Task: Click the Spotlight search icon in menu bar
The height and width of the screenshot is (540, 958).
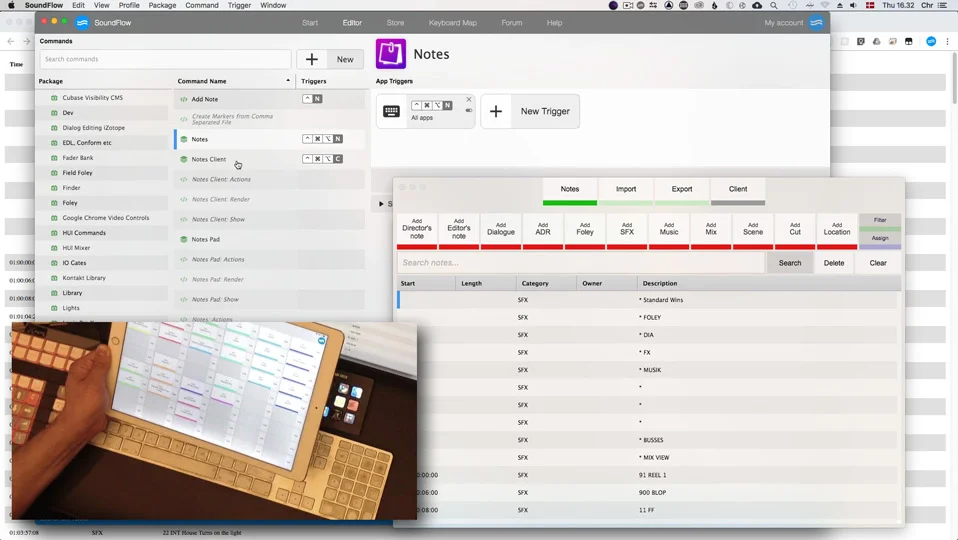Action: point(773,5)
